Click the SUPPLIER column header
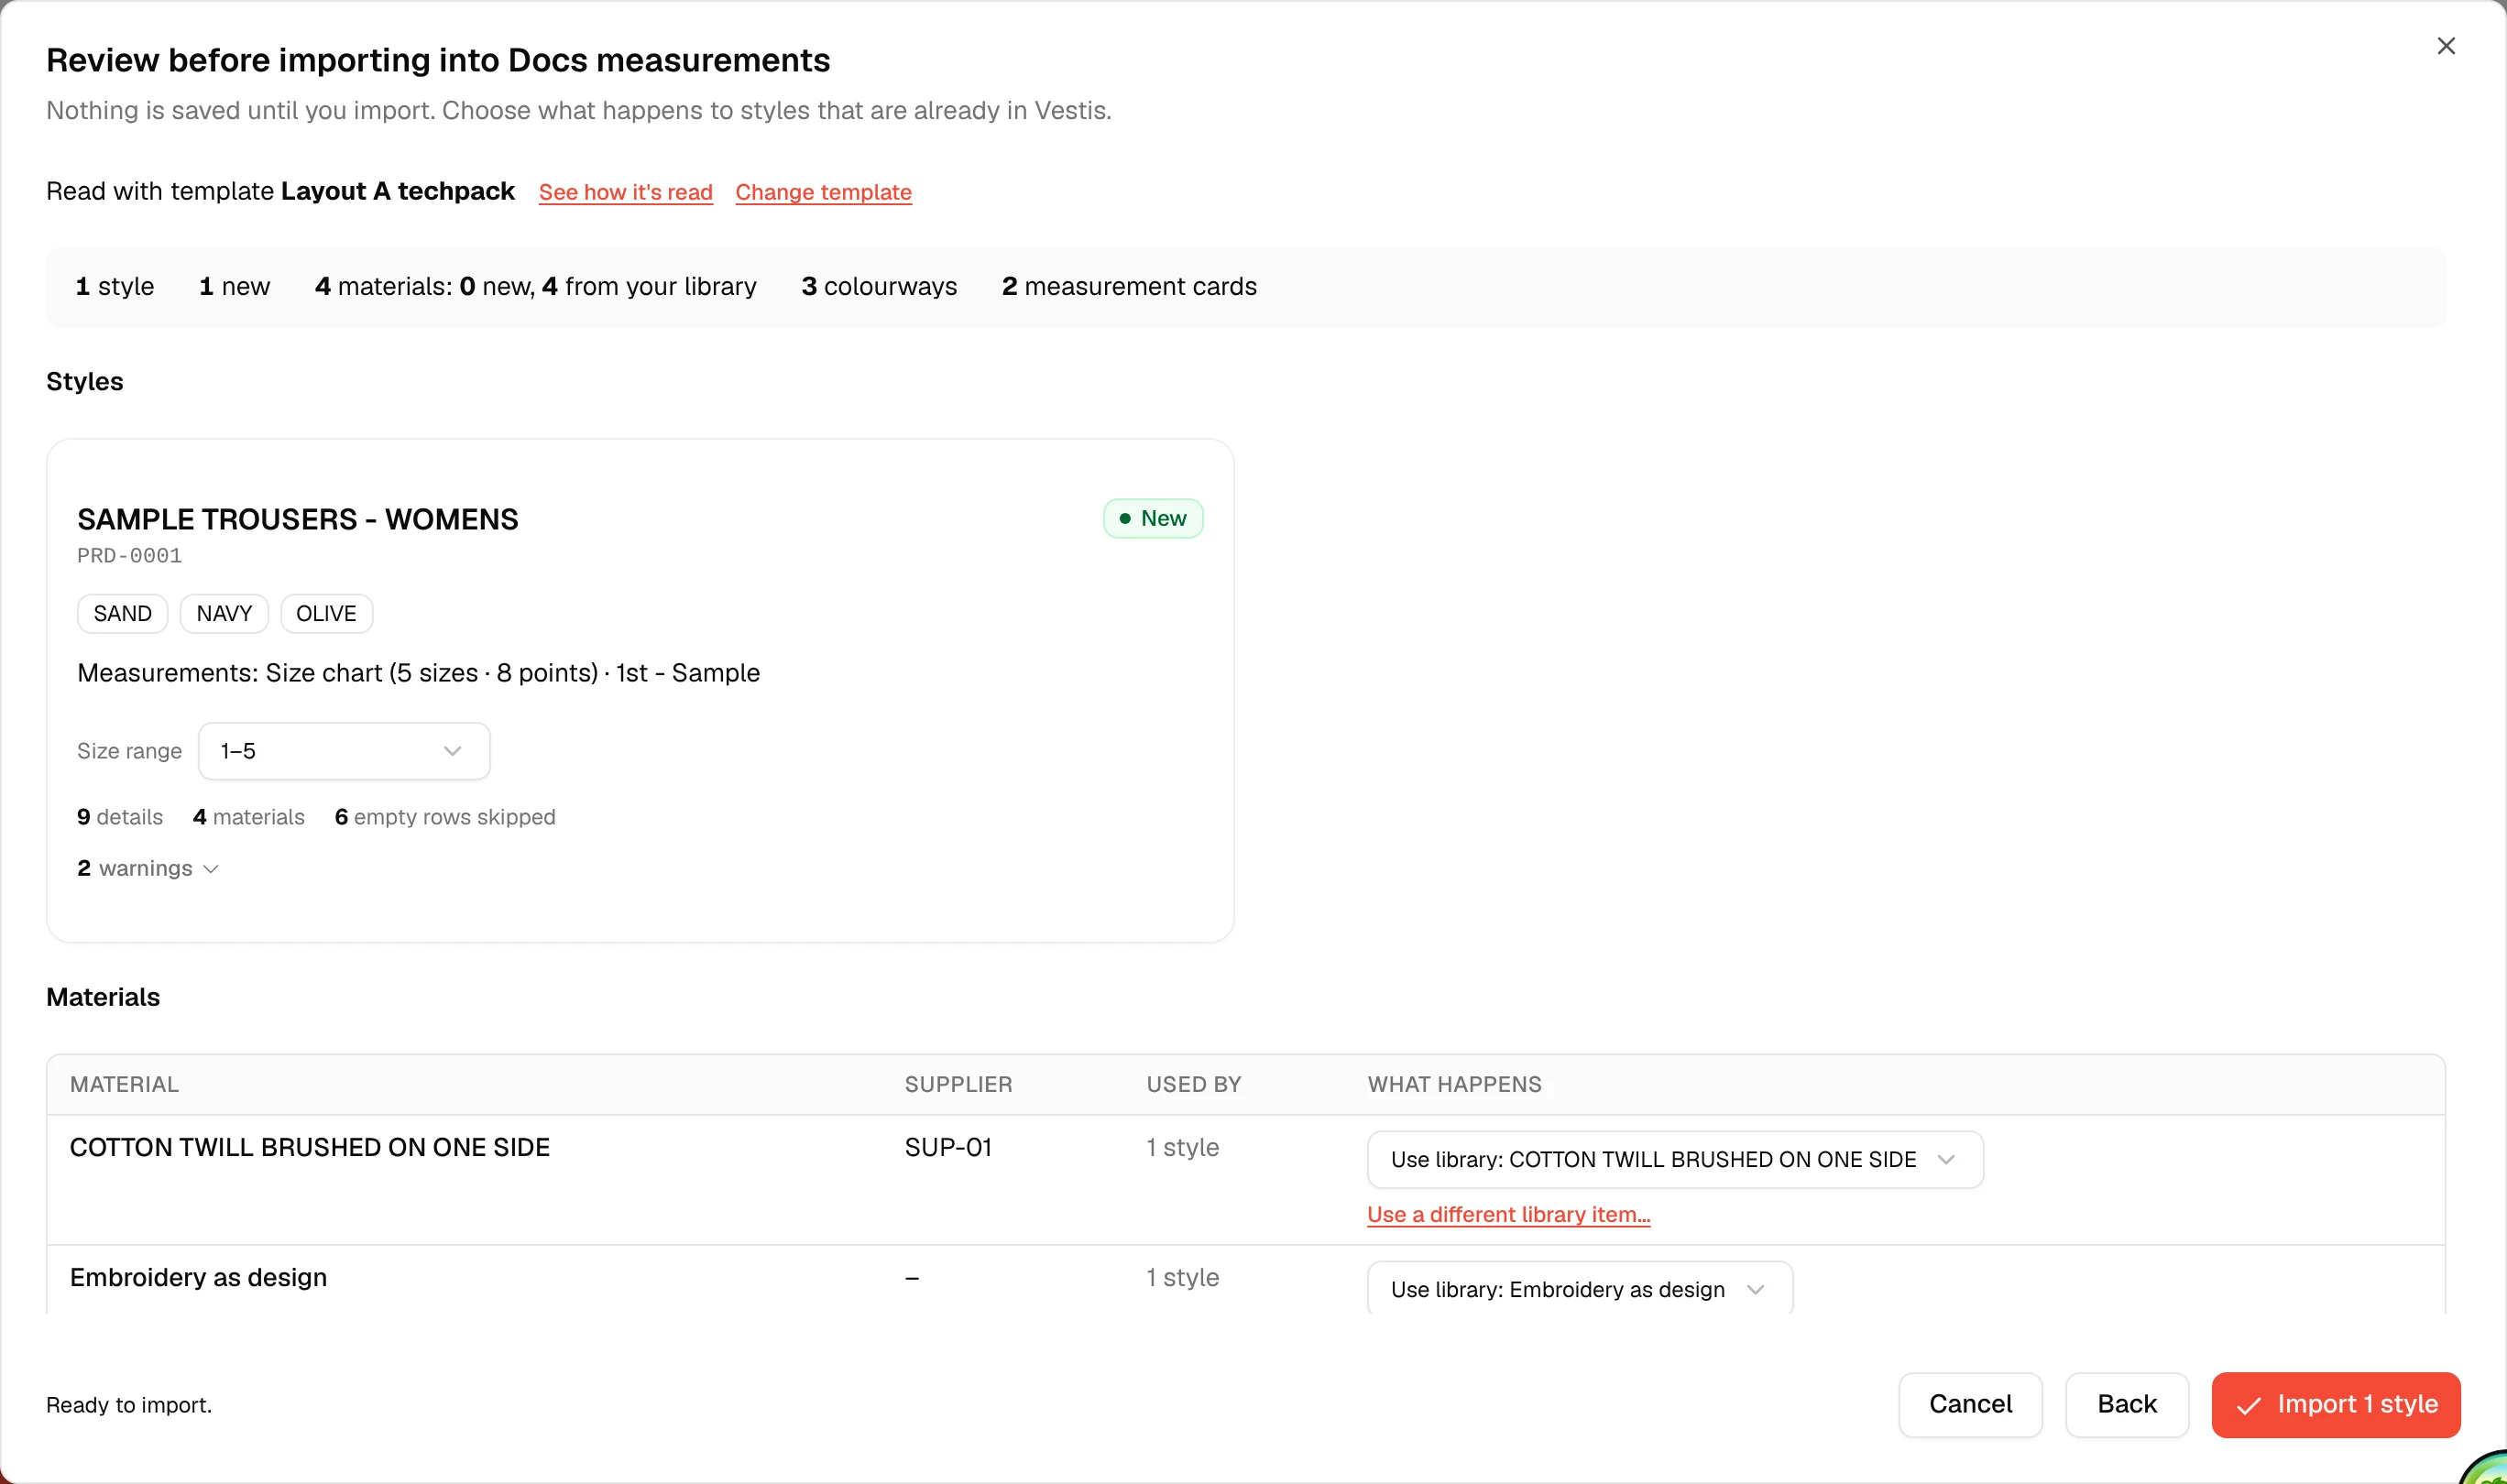The height and width of the screenshot is (1484, 2507). tap(958, 1084)
